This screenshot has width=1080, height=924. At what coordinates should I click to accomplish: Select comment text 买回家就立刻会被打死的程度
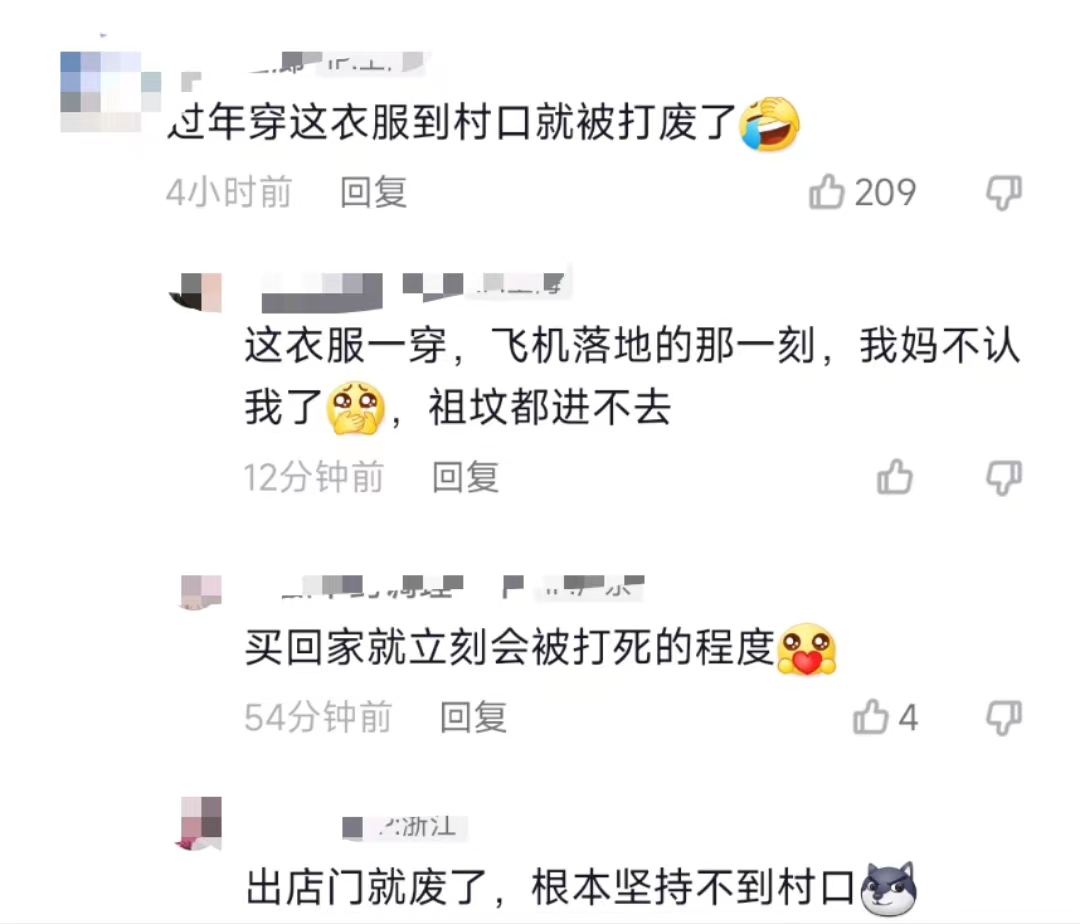click(x=510, y=648)
